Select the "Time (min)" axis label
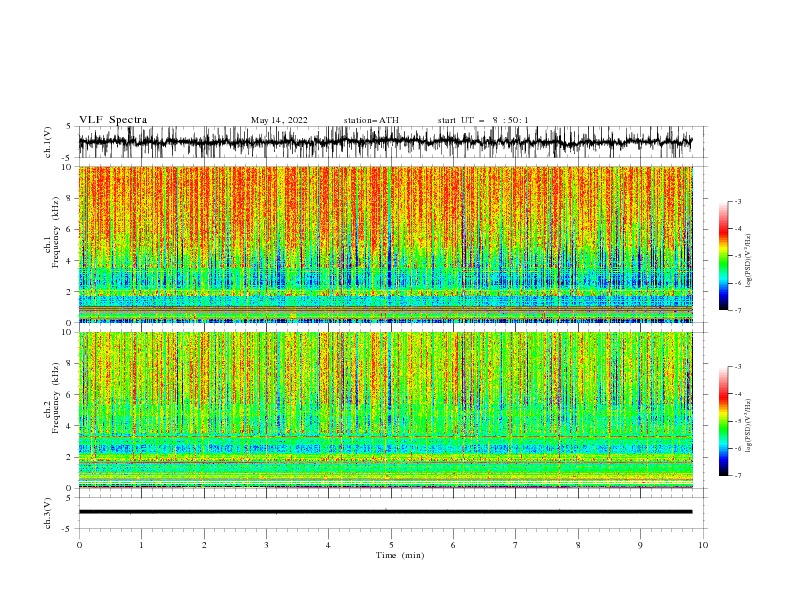The width and height of the screenshot is (792, 612). tap(400, 555)
